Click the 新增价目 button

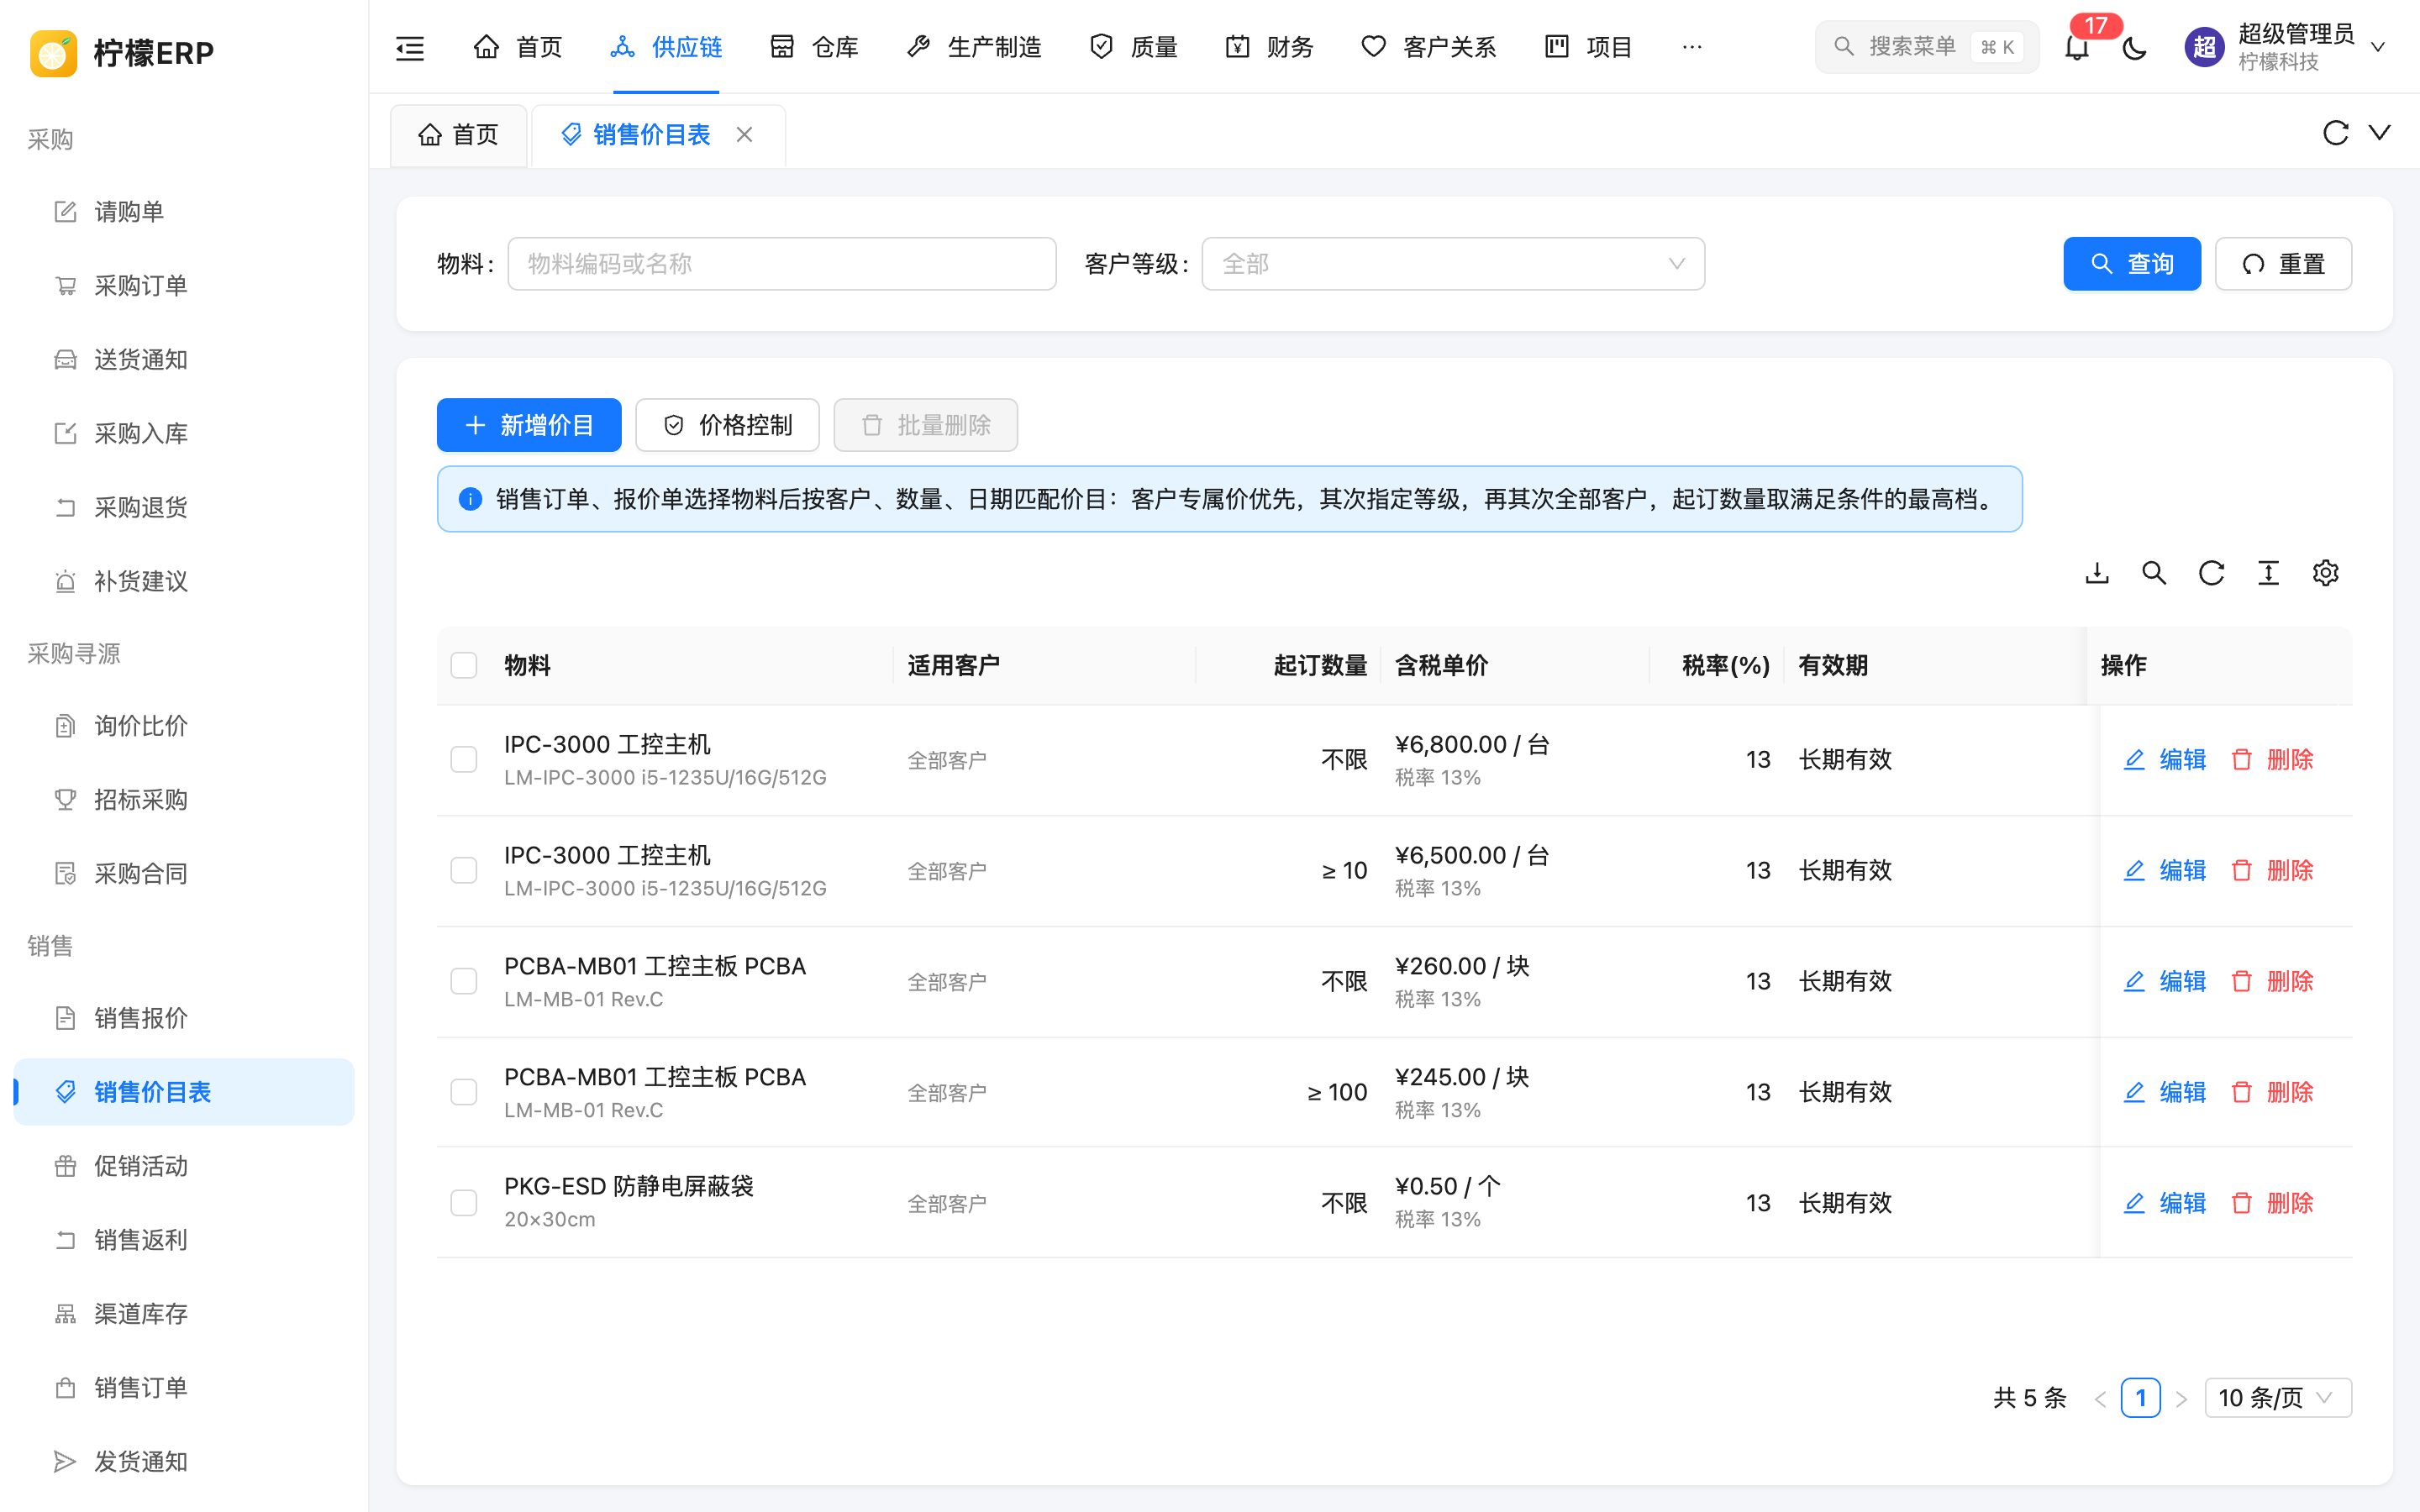pyautogui.click(x=529, y=425)
